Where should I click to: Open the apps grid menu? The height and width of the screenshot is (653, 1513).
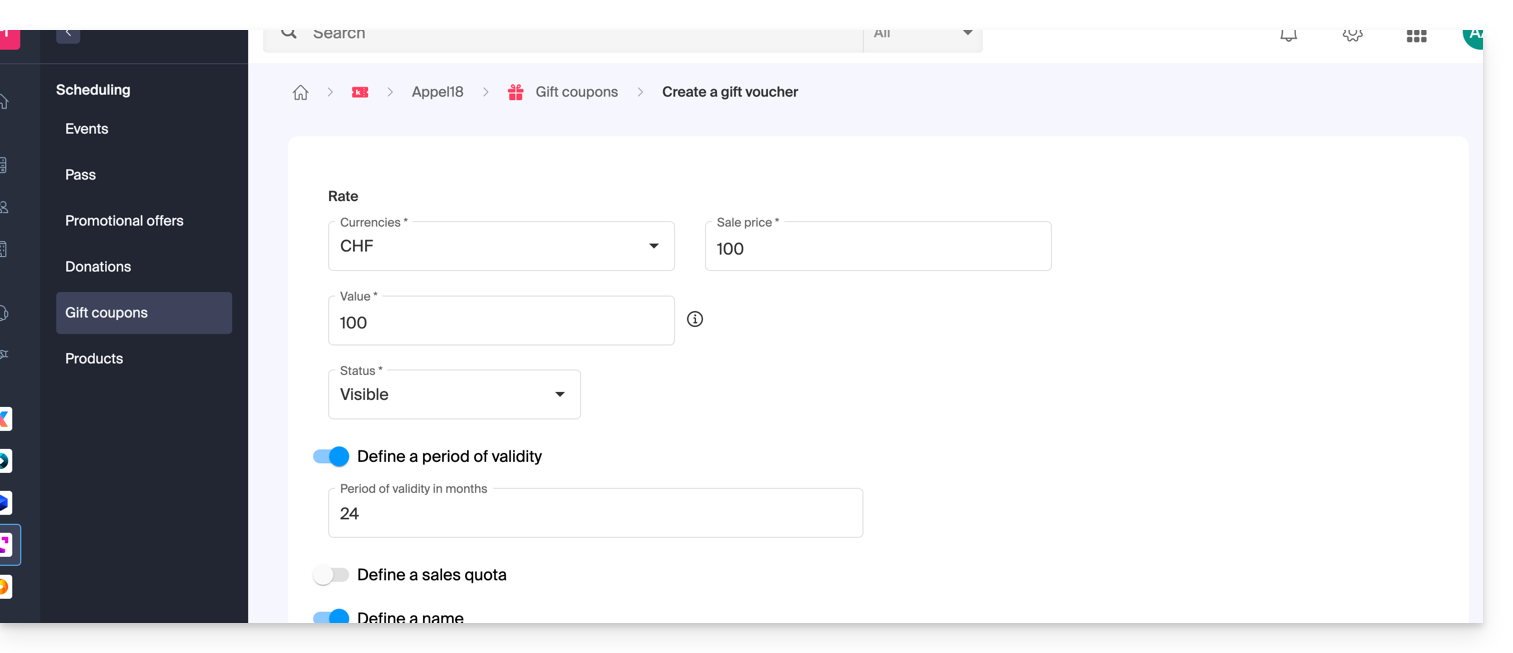coord(1416,36)
